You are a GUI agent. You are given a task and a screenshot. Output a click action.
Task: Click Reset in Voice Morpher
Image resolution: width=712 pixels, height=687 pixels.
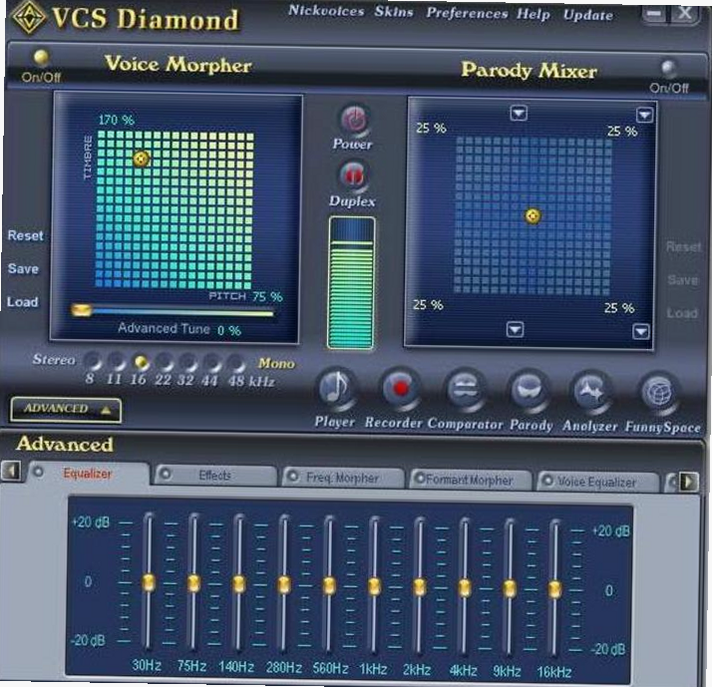(25, 236)
